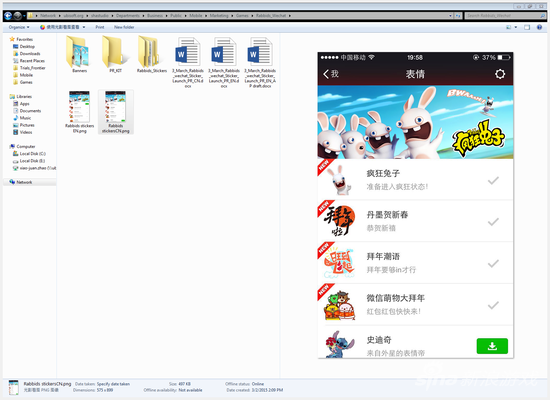
Task: Click Departments in the breadcrumb path
Action: tap(128, 15)
